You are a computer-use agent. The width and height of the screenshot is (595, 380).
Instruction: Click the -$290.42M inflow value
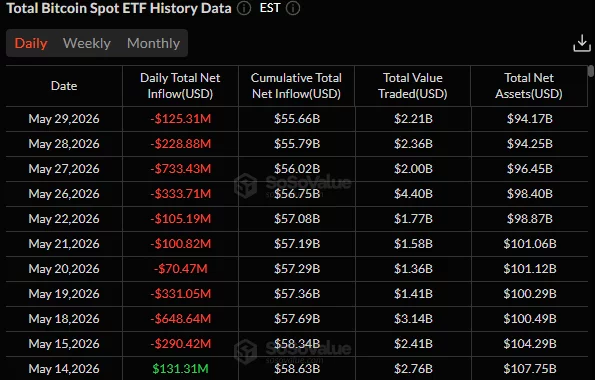coord(180,344)
